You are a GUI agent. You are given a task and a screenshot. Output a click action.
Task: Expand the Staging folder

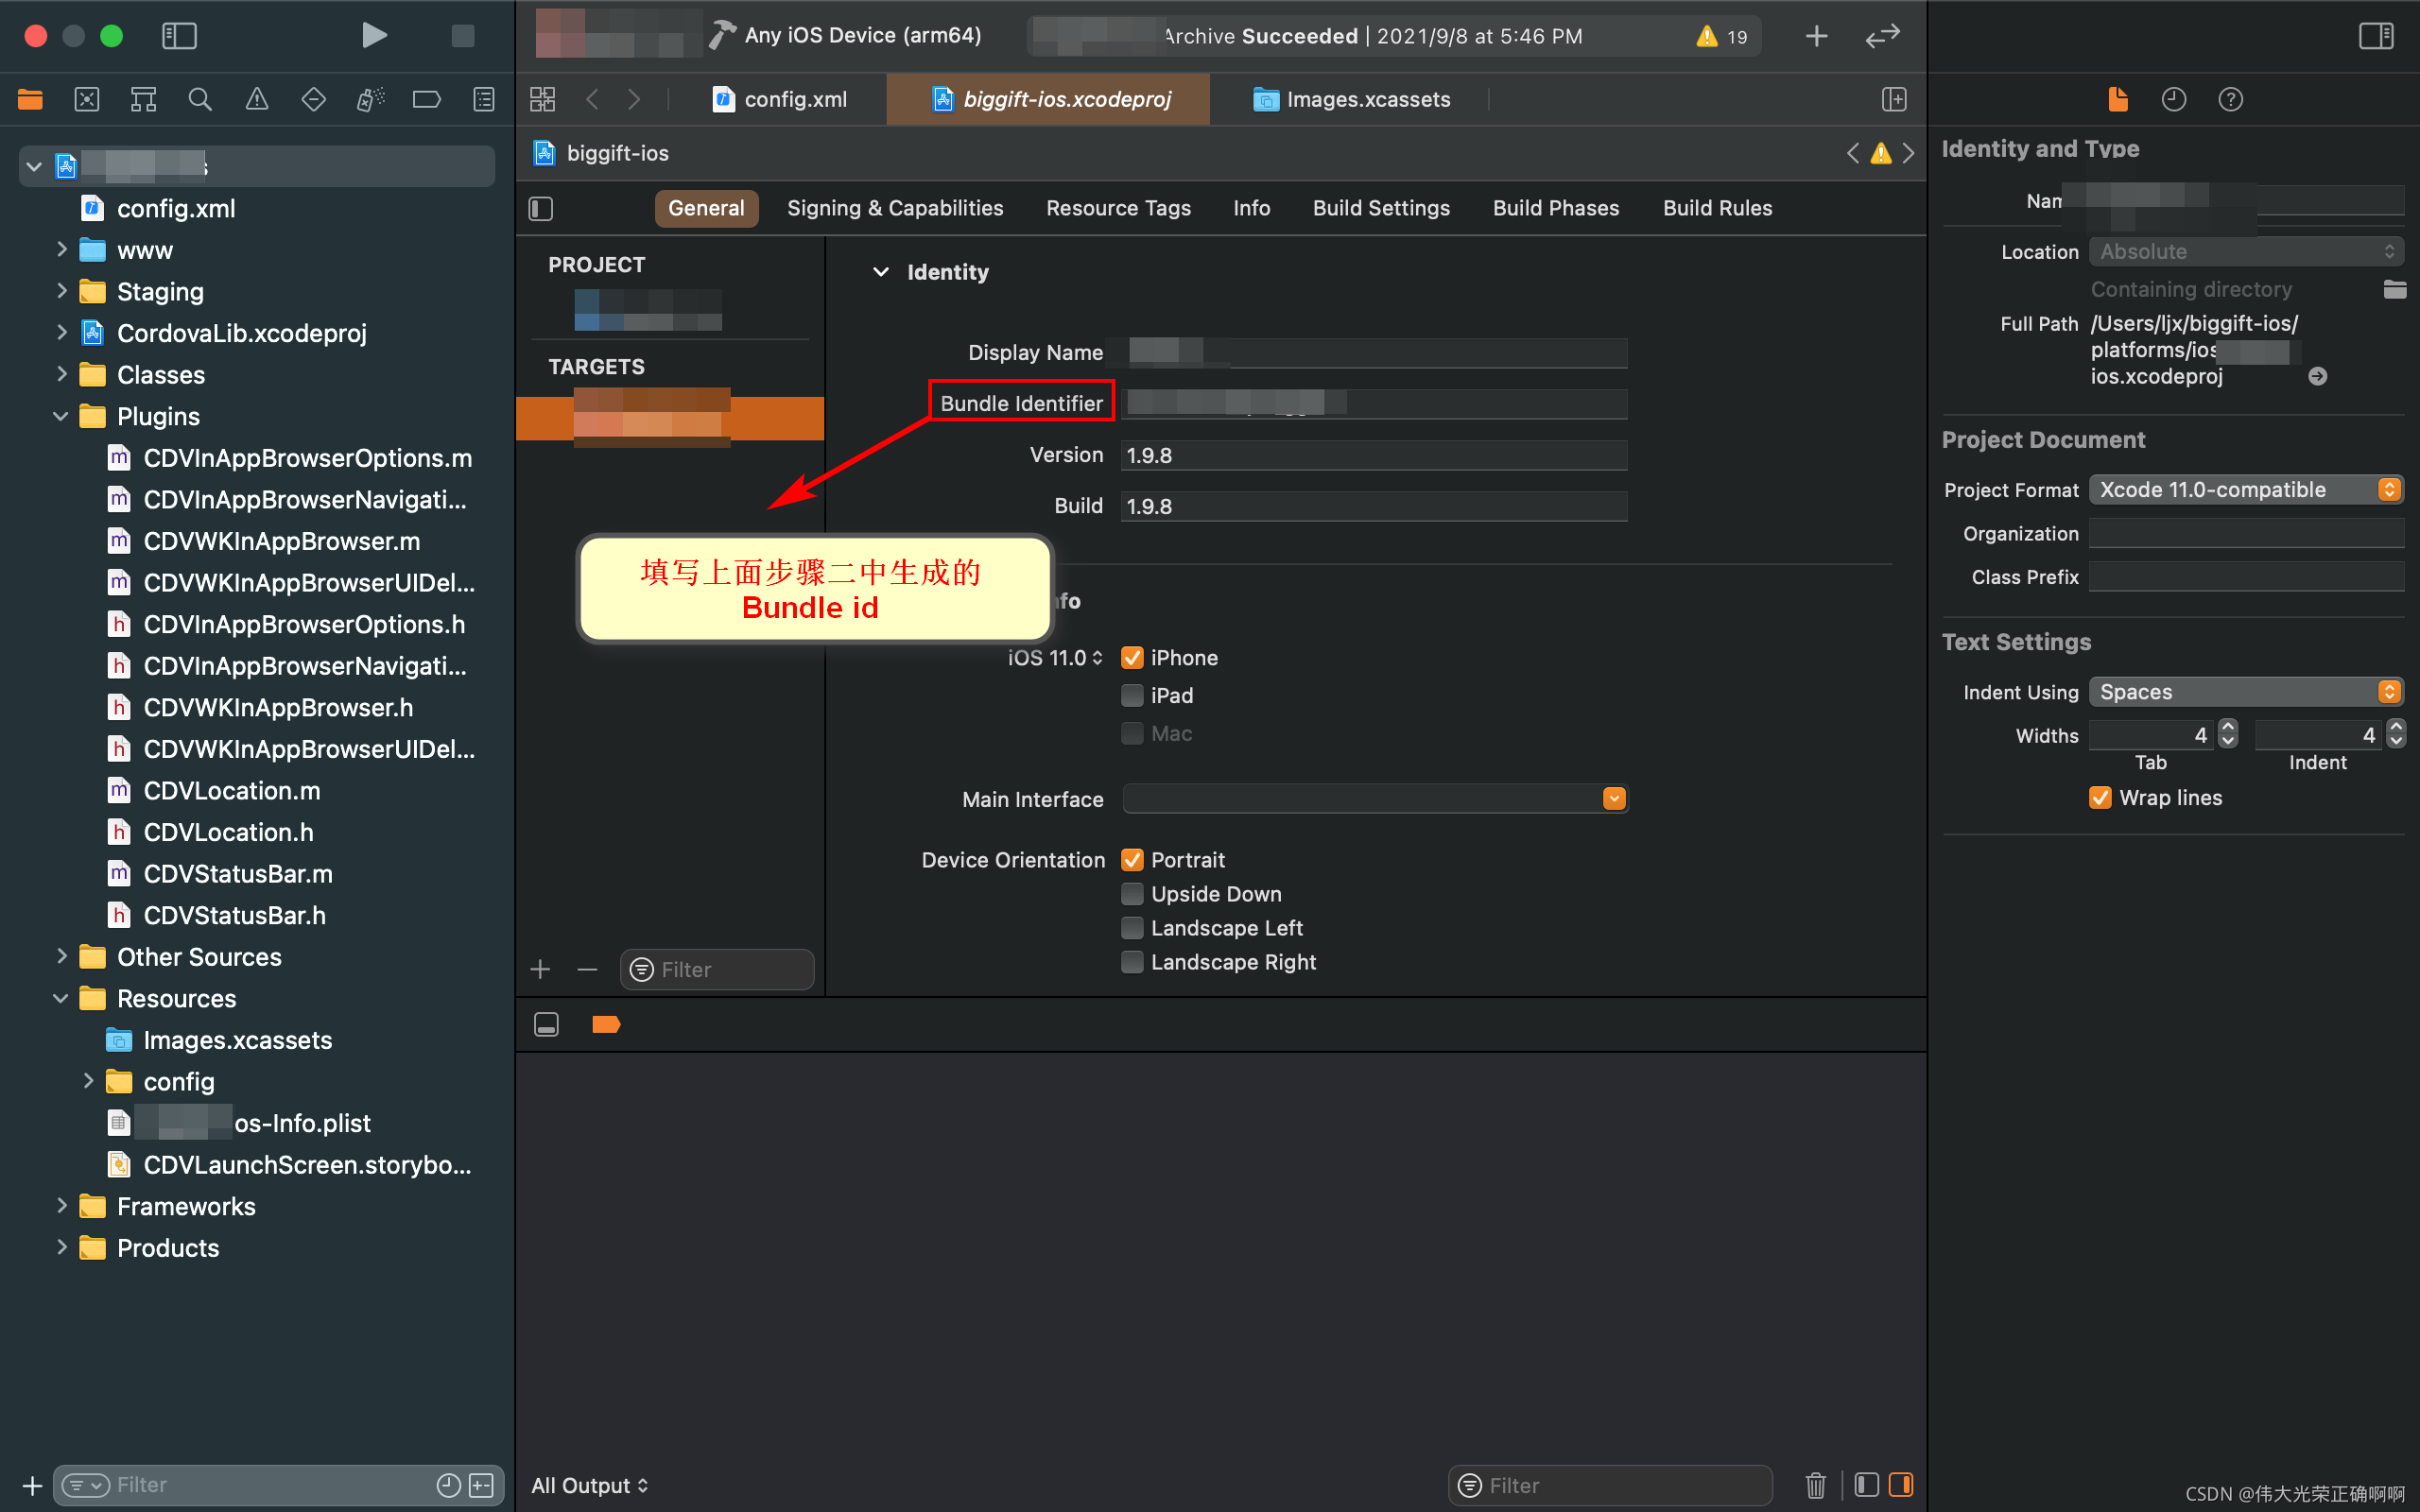pos(62,291)
